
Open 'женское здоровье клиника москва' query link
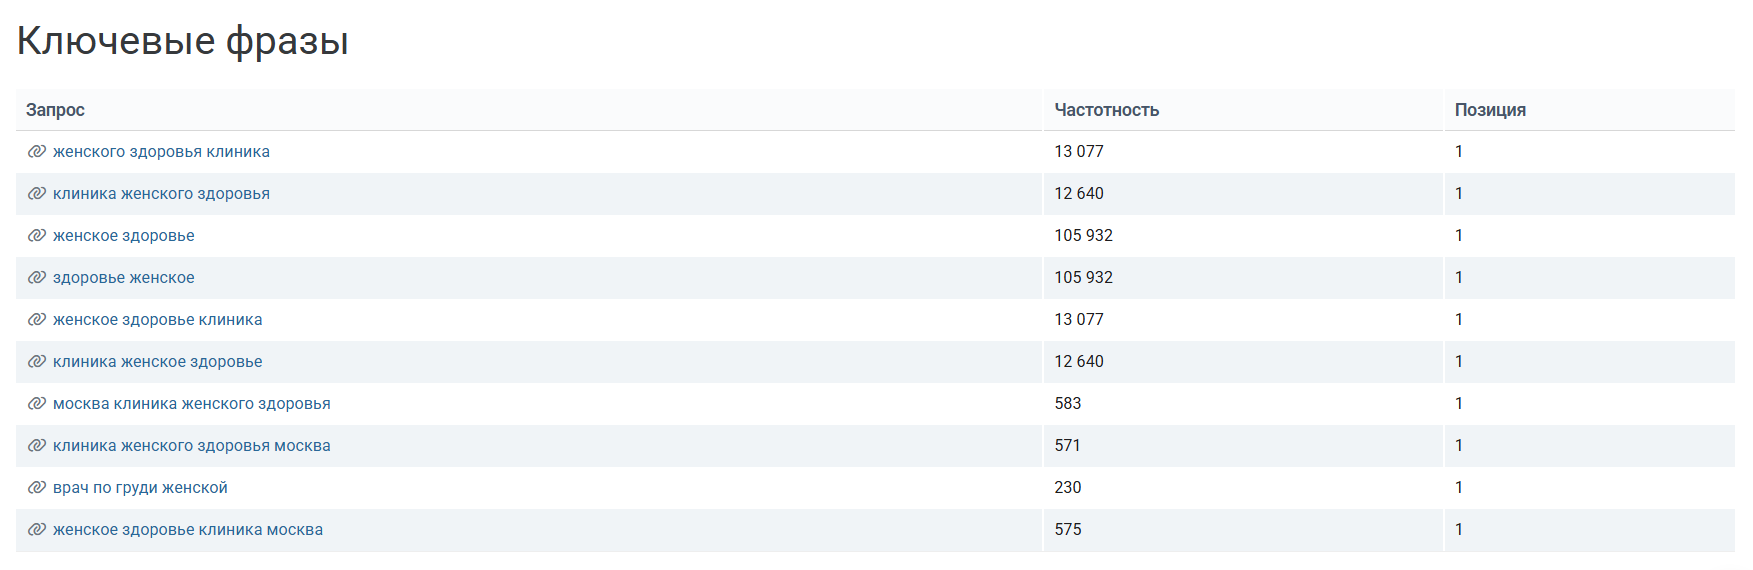point(188,530)
